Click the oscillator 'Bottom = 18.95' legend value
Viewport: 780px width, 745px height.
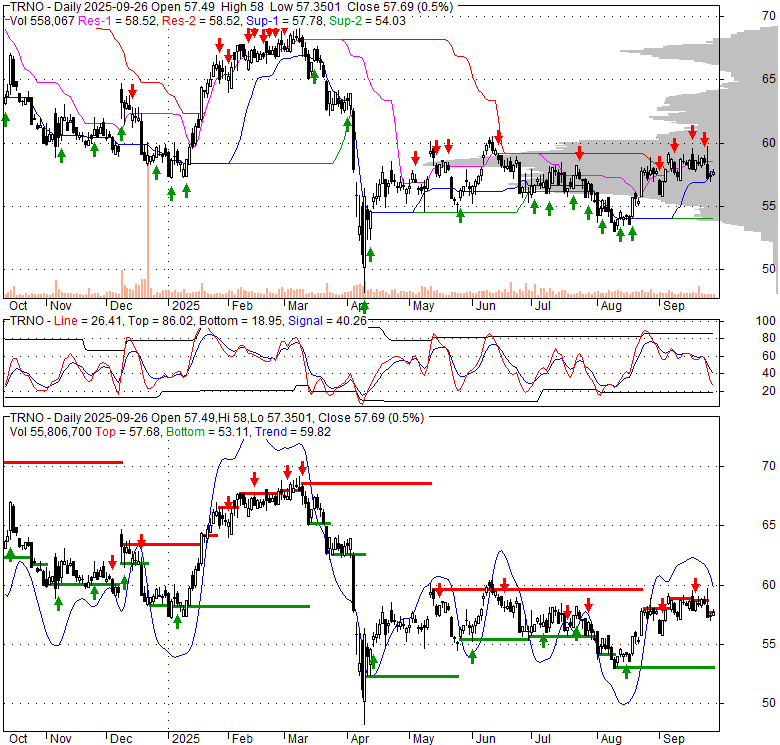coord(242,321)
